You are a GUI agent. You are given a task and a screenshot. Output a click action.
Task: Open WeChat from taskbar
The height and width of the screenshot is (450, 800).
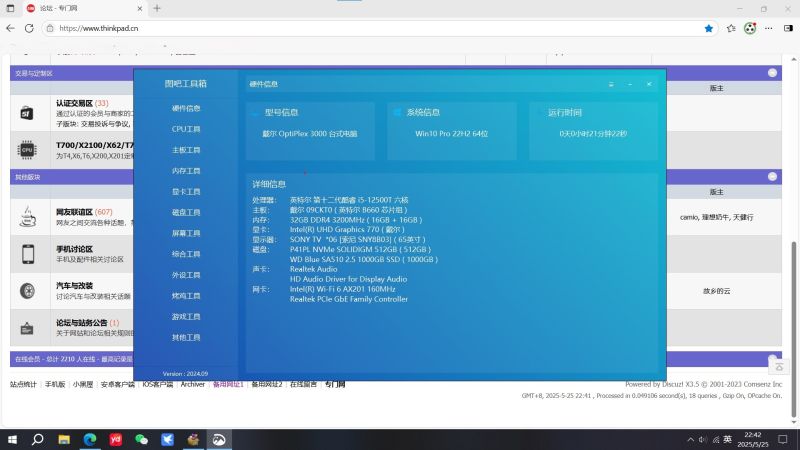[141, 439]
